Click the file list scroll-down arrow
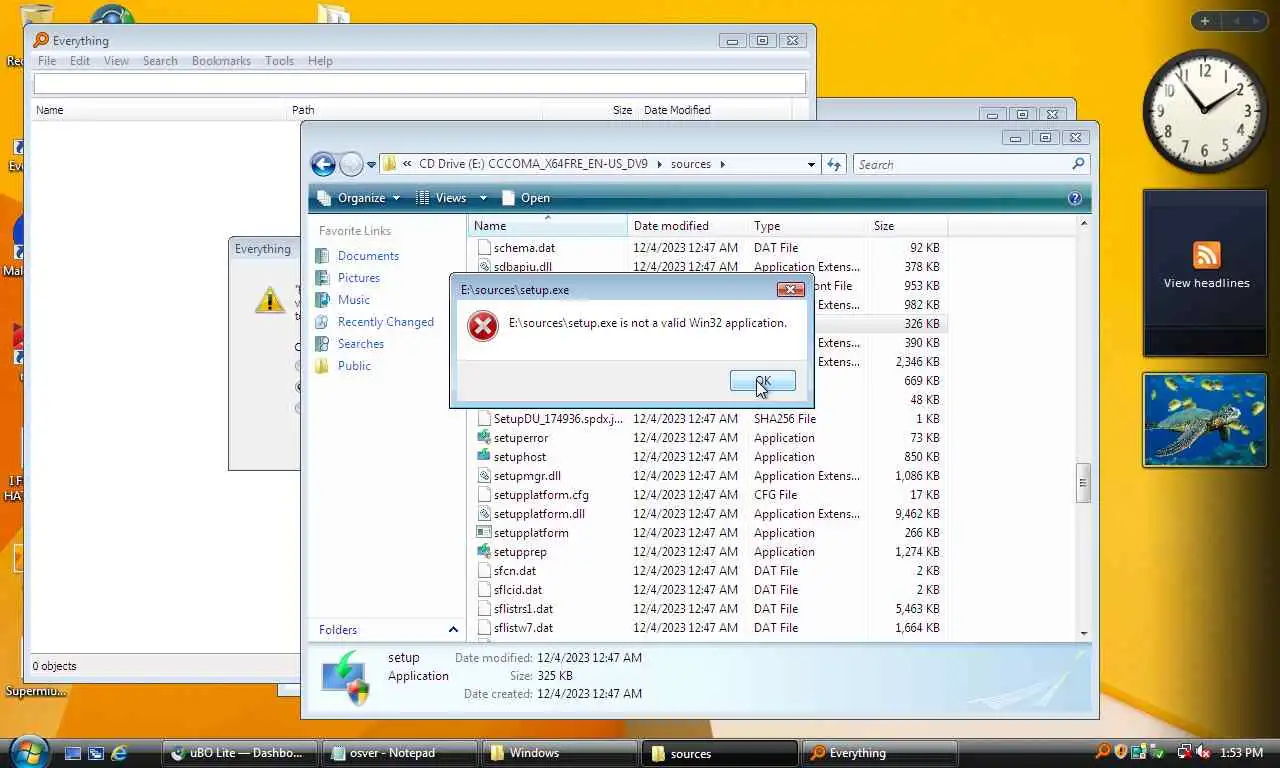This screenshot has height=768, width=1280. (x=1083, y=633)
